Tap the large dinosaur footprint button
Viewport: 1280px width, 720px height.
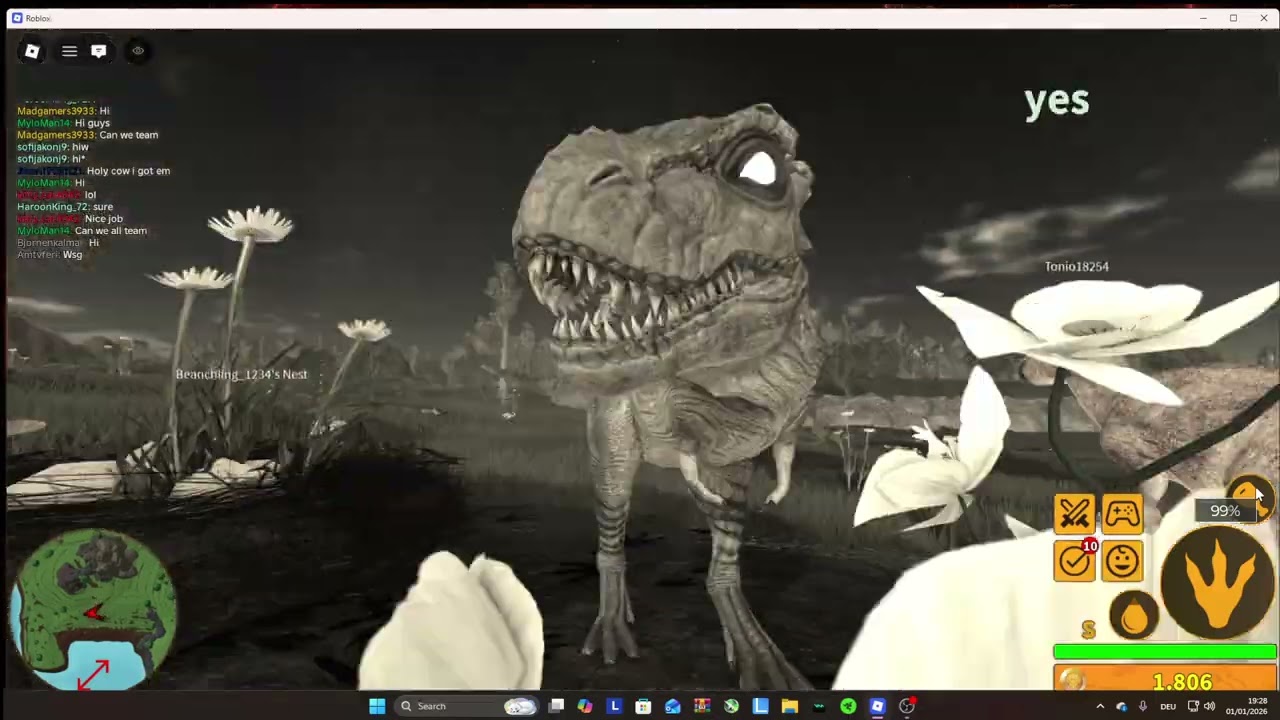(1218, 582)
